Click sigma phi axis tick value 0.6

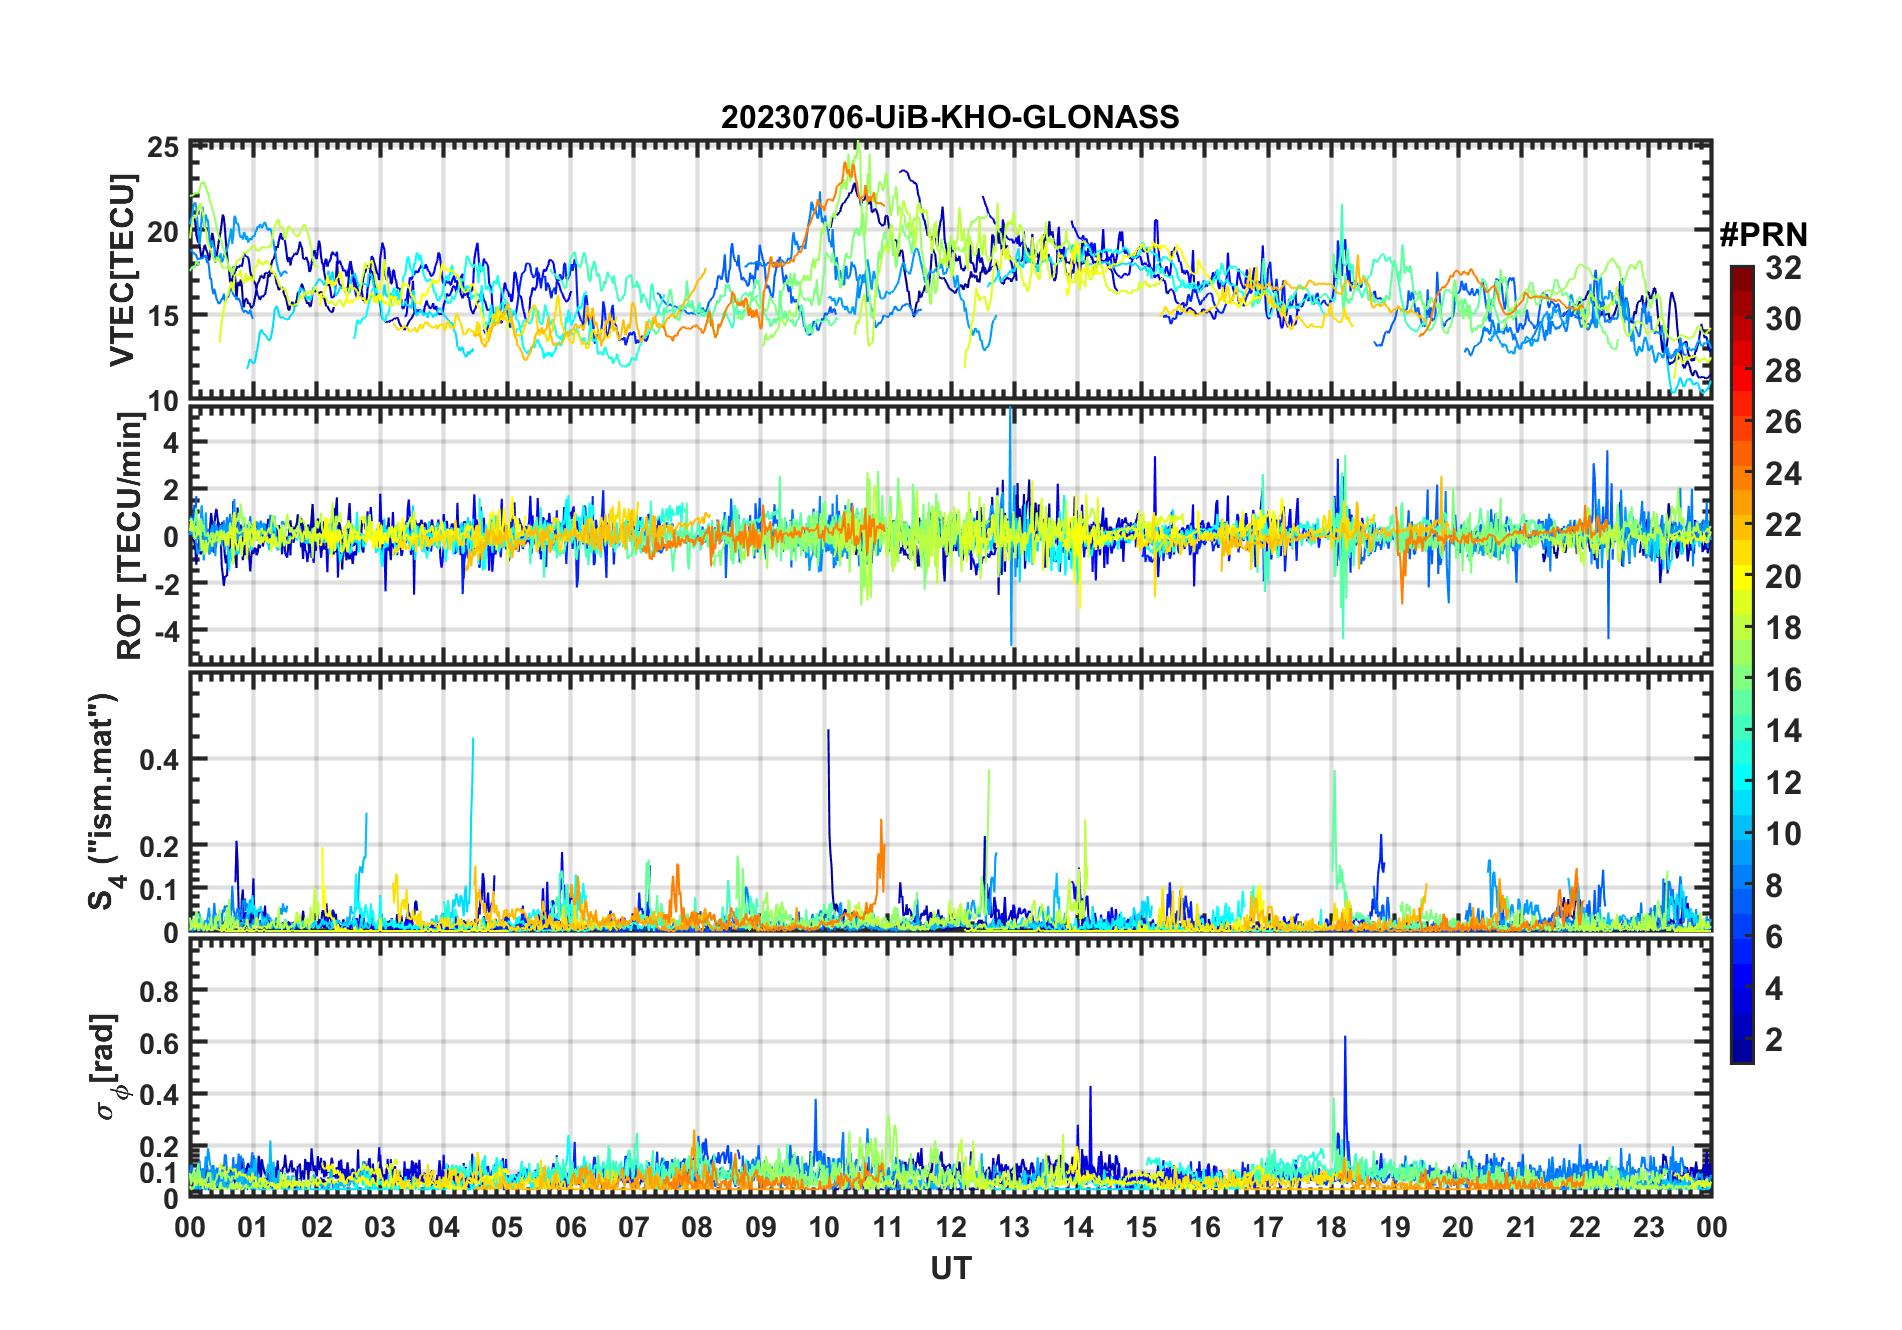click(160, 1043)
